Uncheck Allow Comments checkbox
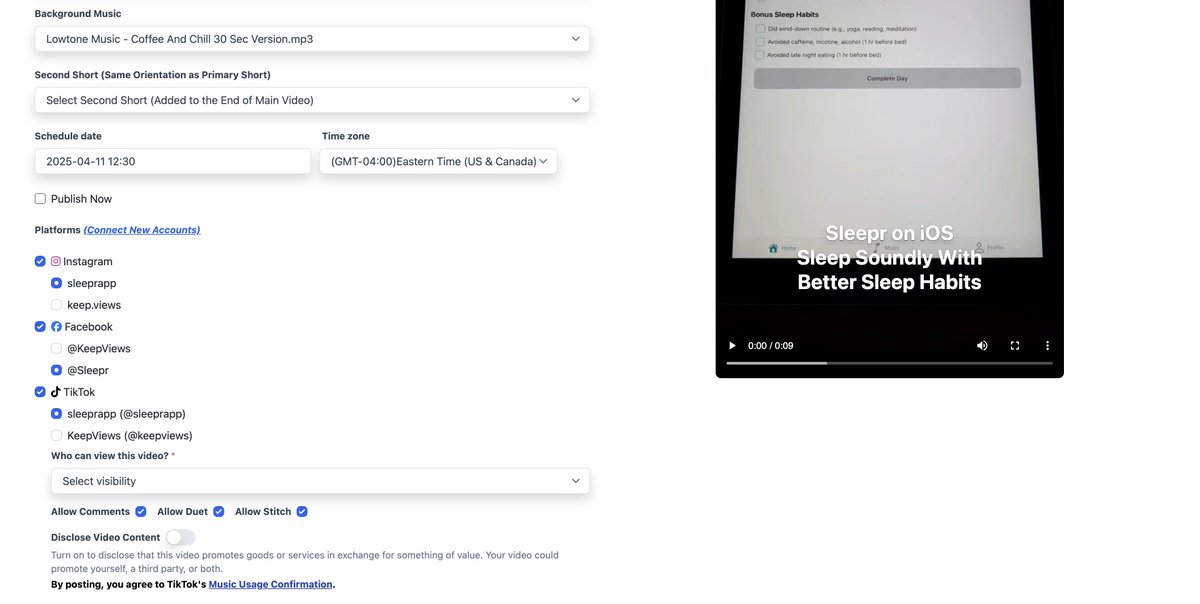 tap(141, 512)
